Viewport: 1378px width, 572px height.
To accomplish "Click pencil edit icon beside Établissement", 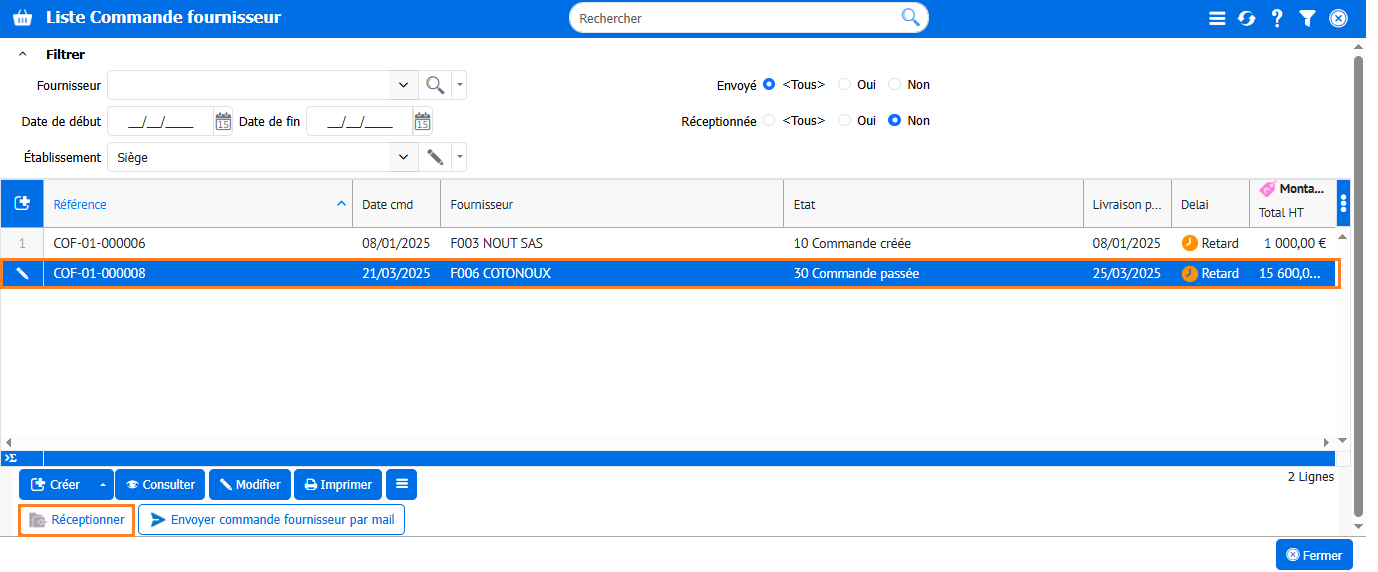I will pos(435,157).
